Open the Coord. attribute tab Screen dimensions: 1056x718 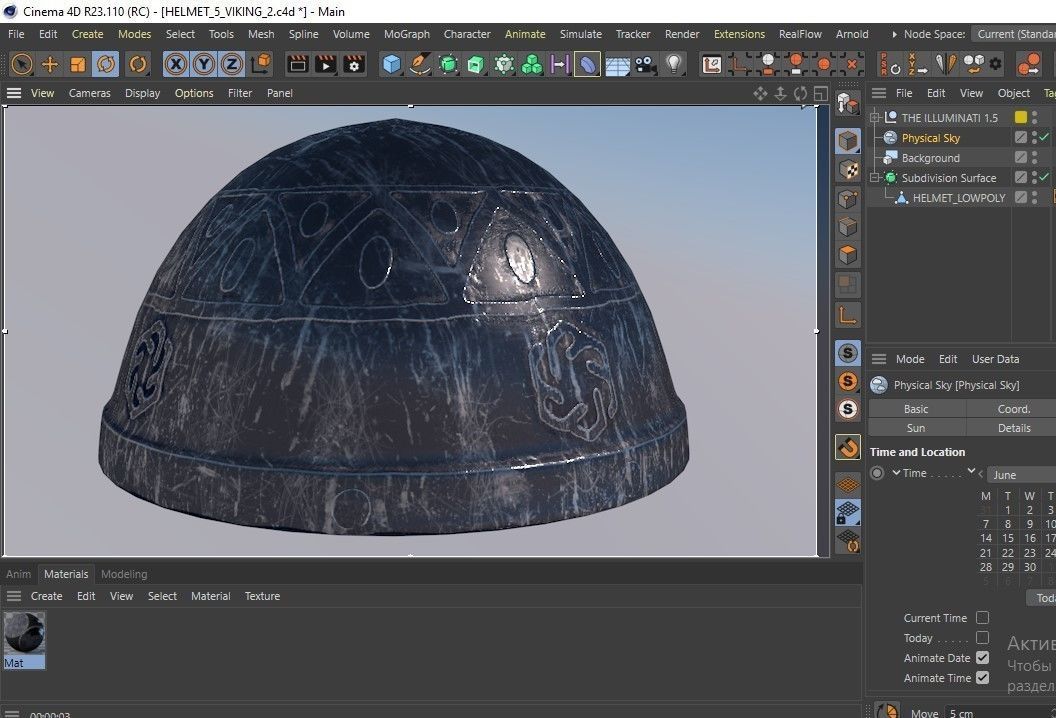1014,409
